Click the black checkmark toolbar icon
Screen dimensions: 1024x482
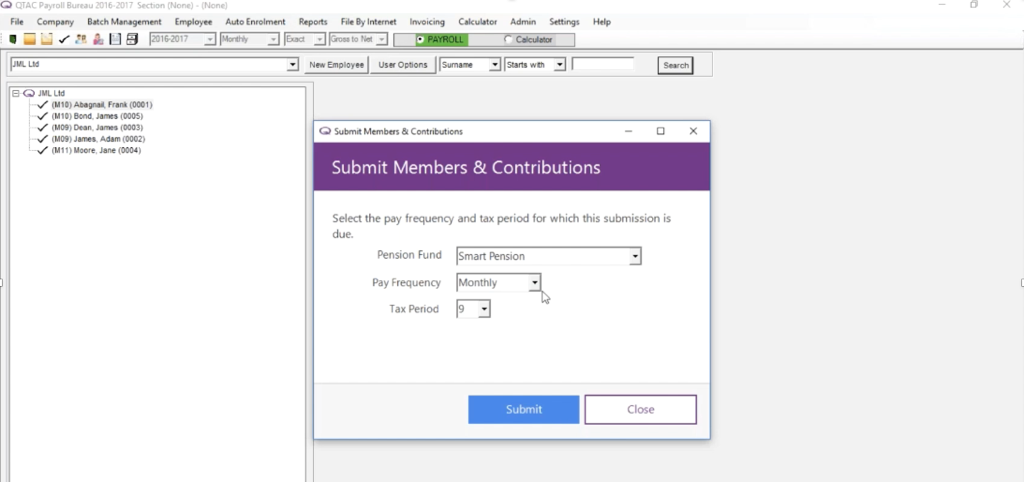[x=63, y=39]
